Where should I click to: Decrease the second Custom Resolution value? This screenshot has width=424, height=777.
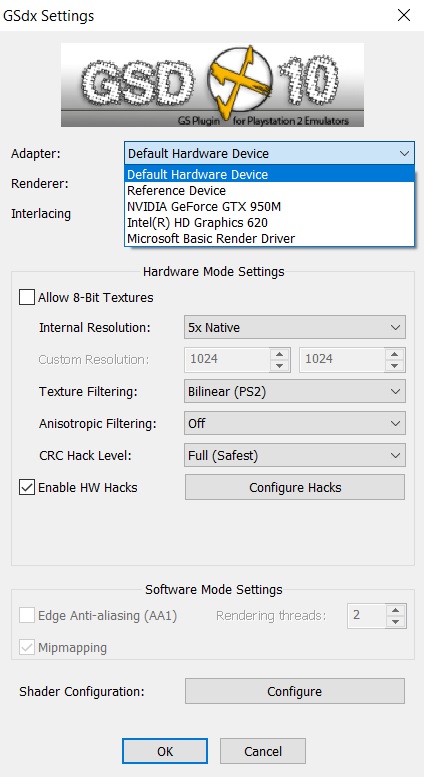pos(395,366)
